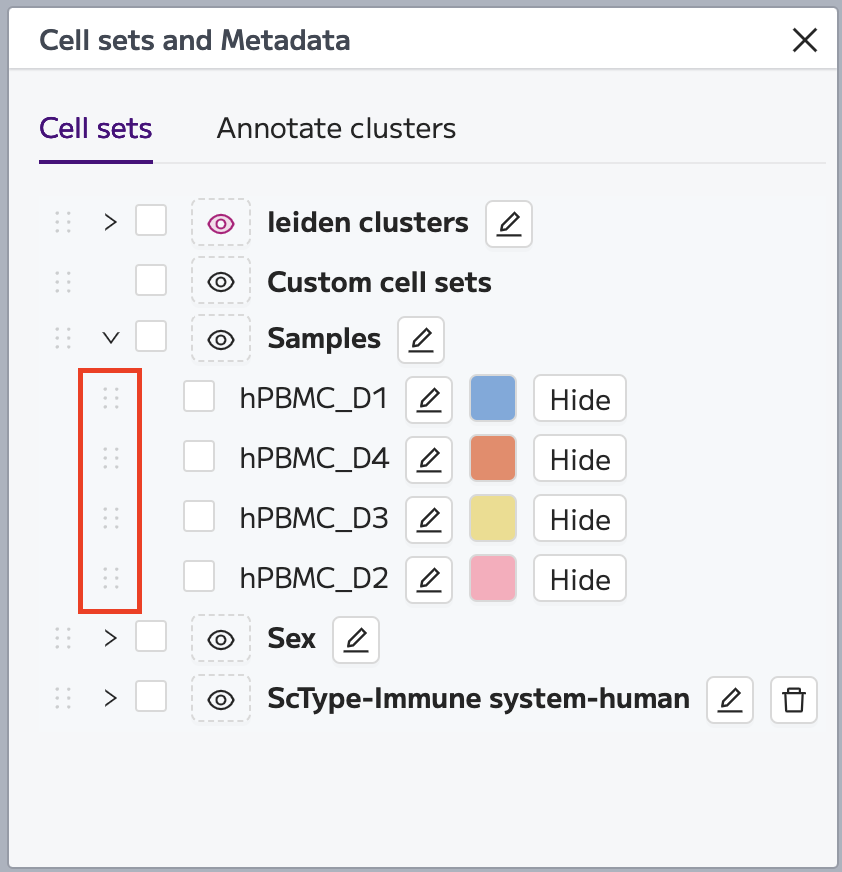Open the orange hPBMC_D4 color swatch
This screenshot has height=872, width=842.
(x=493, y=458)
